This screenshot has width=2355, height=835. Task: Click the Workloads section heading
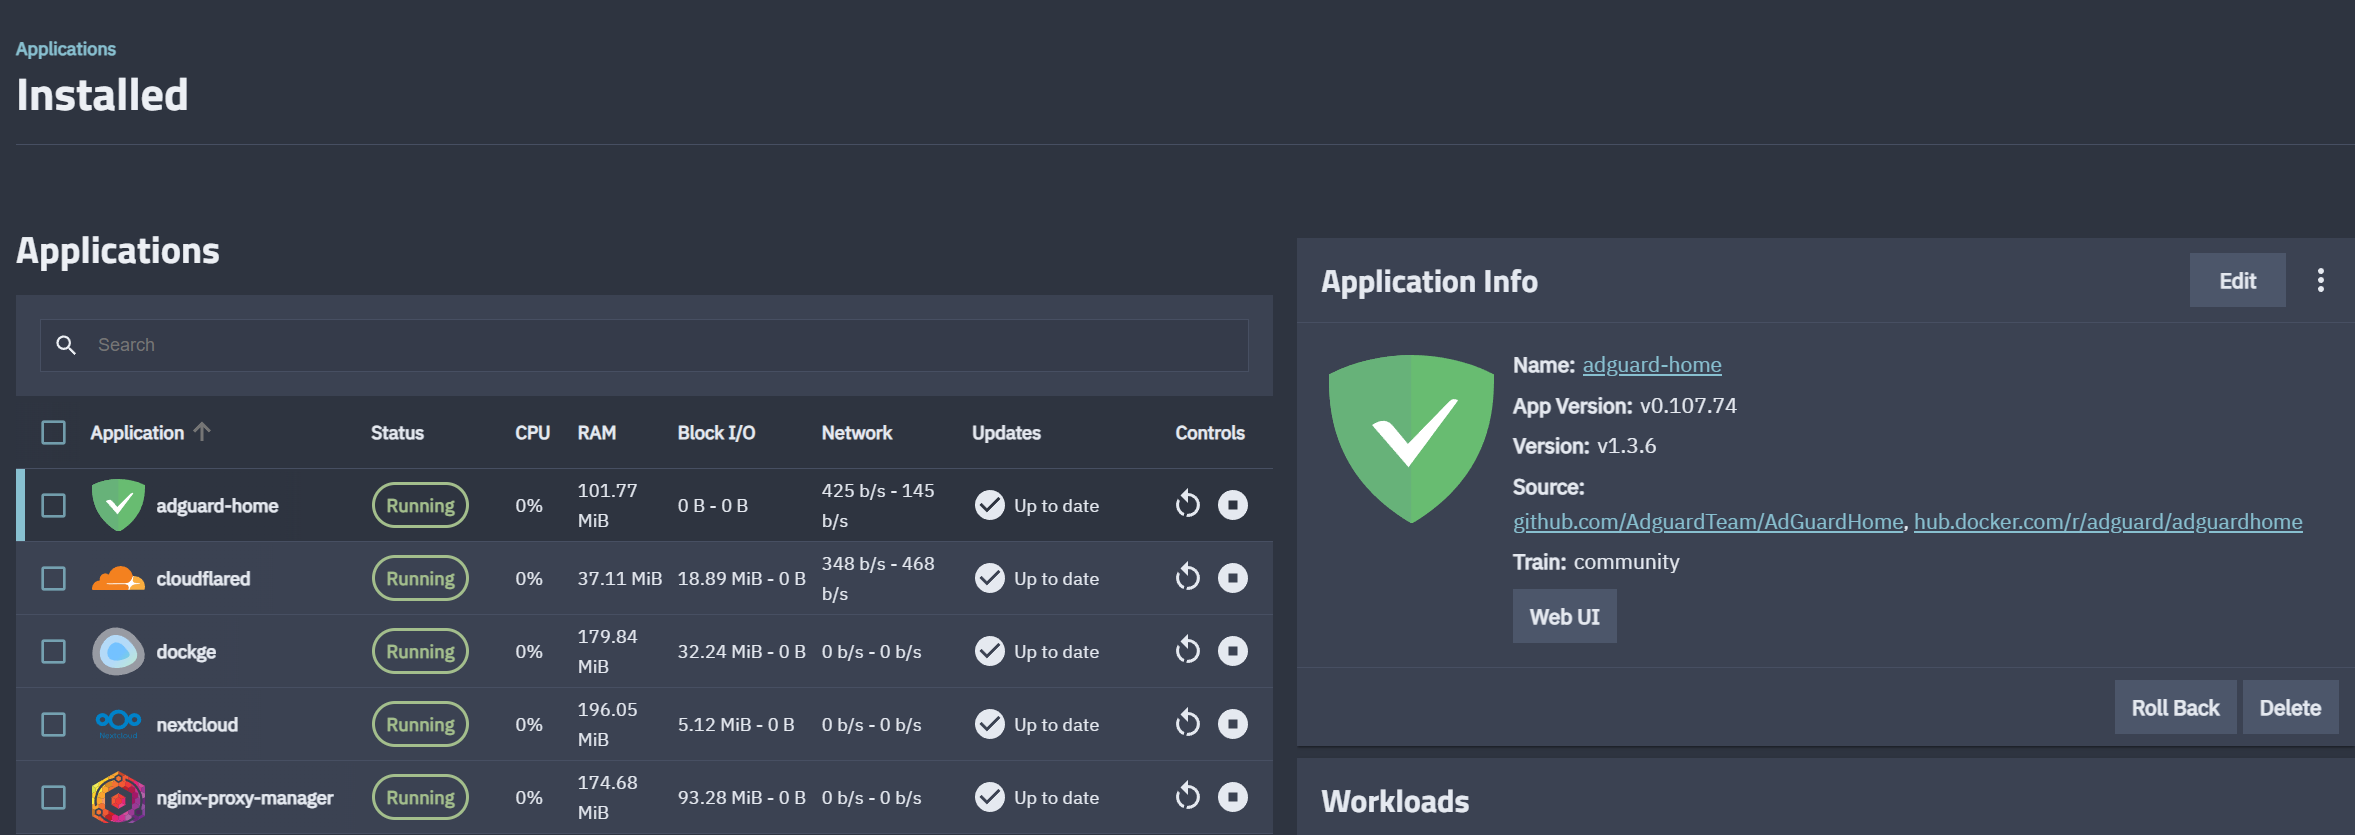[1395, 801]
